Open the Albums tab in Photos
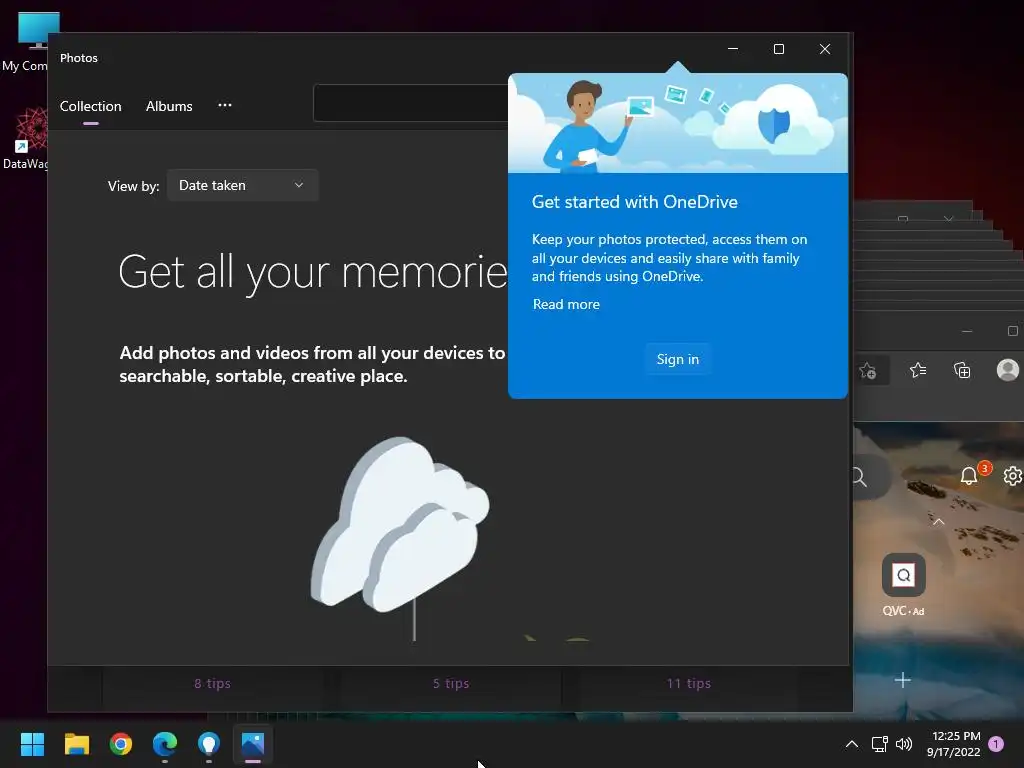The width and height of the screenshot is (1024, 768). tap(169, 106)
